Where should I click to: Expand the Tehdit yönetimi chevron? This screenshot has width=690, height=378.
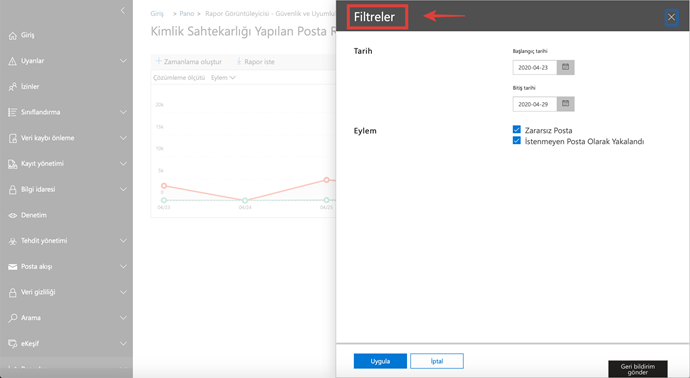[123, 241]
